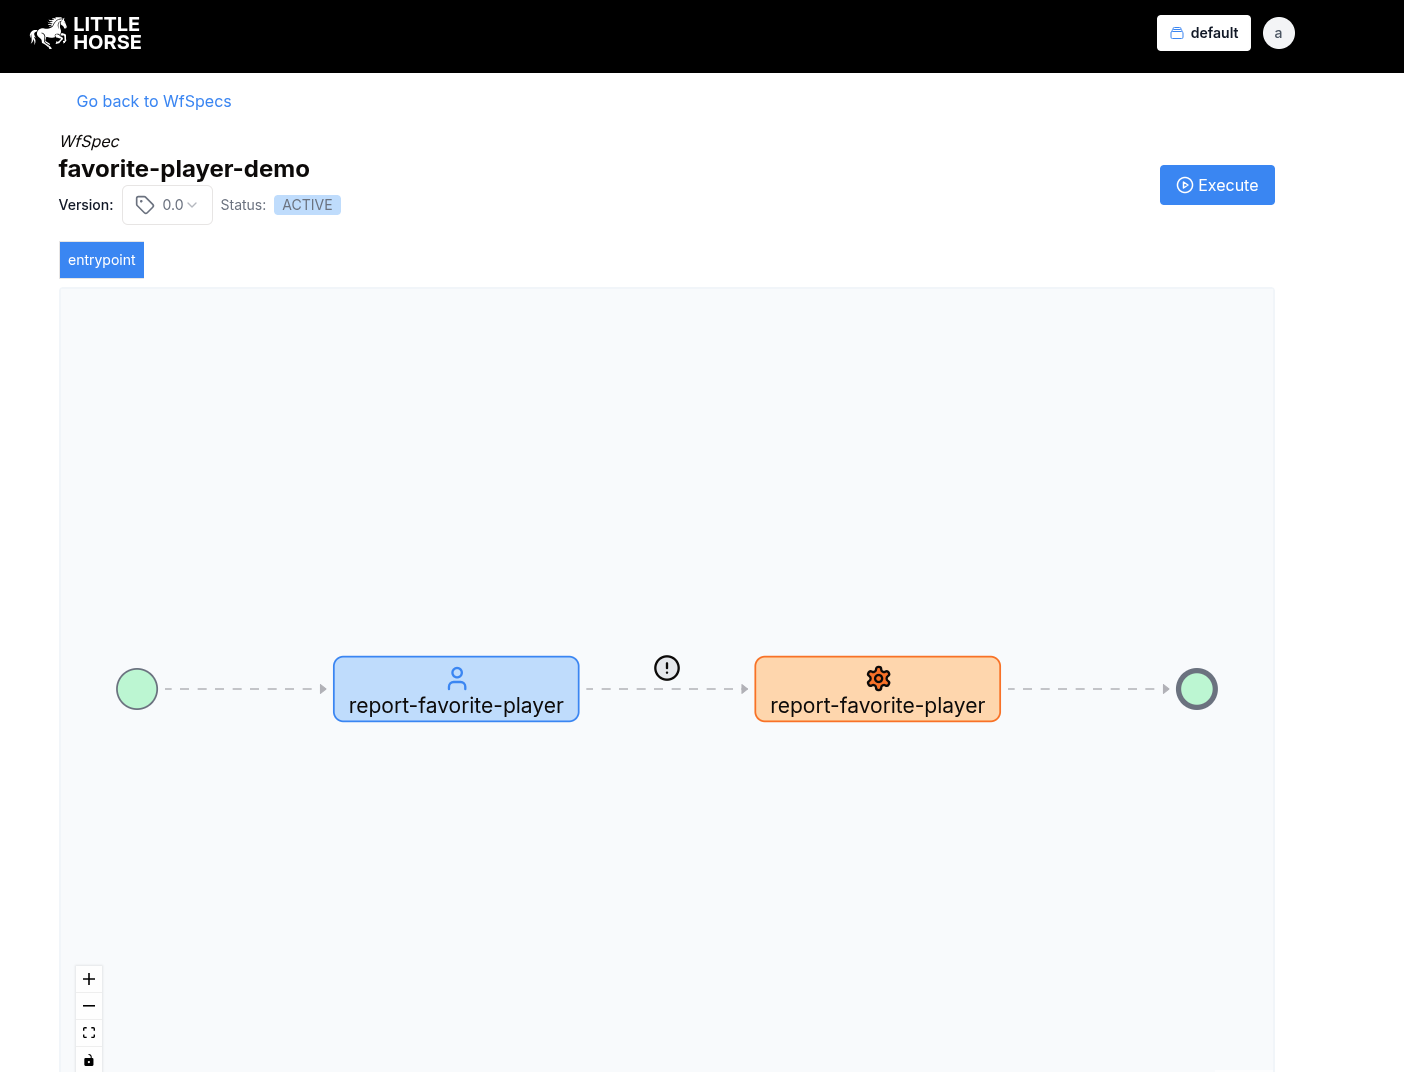Viewport: 1404px width, 1072px height.
Task: Click the Little Horse logo
Action: [x=85, y=33]
